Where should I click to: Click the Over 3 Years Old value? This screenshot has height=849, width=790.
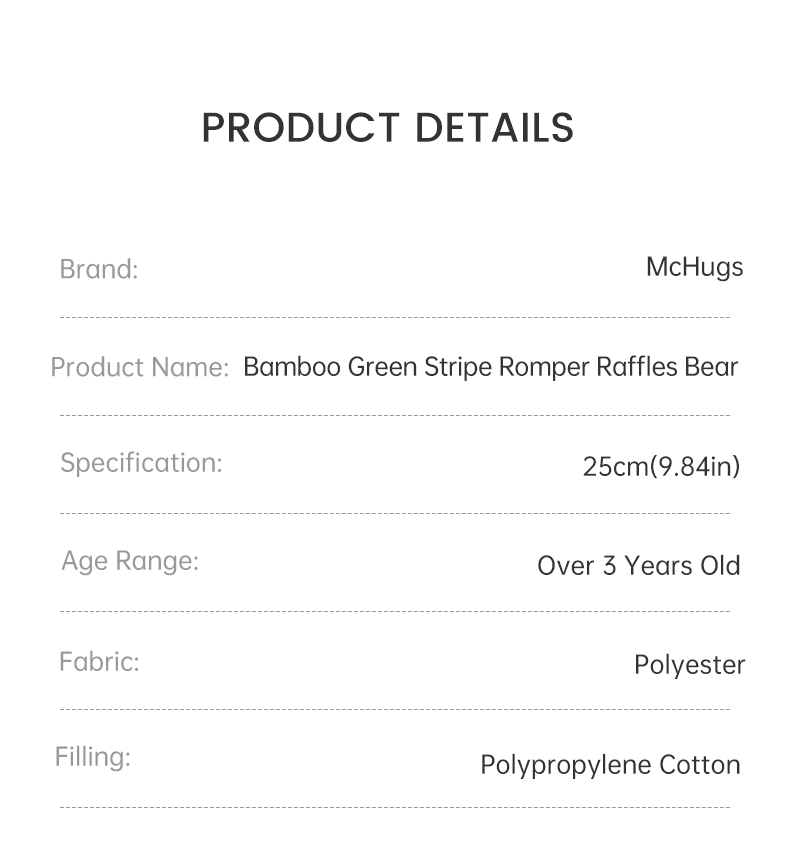(x=638, y=566)
